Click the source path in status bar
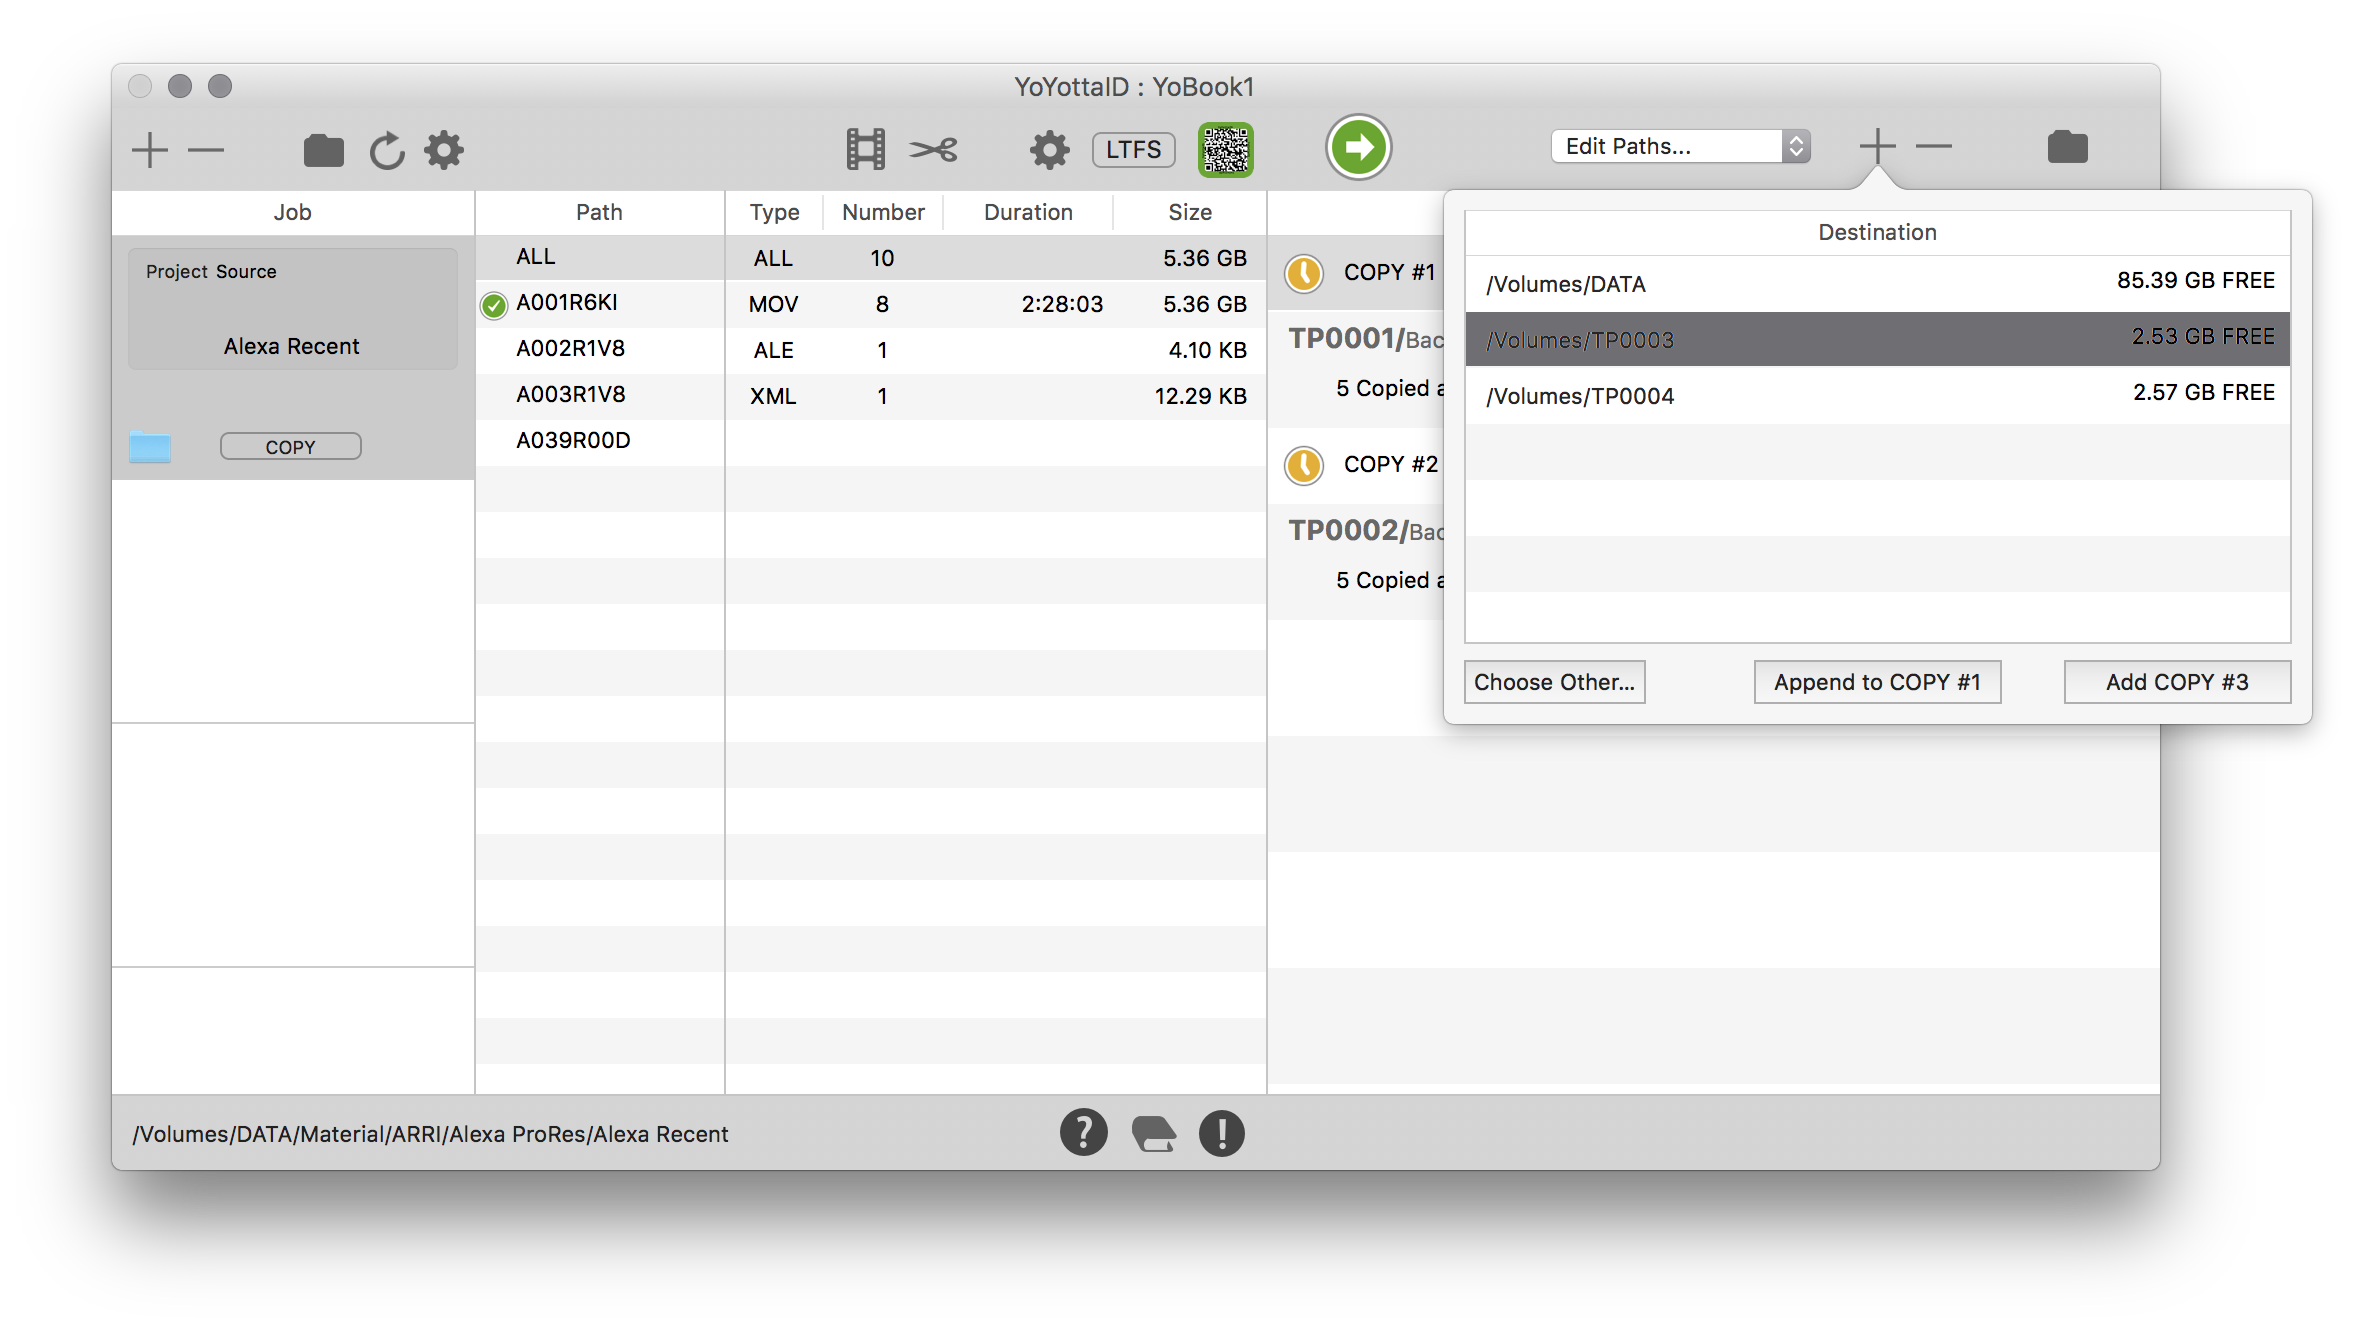This screenshot has width=2372, height=1330. pyautogui.click(x=430, y=1134)
